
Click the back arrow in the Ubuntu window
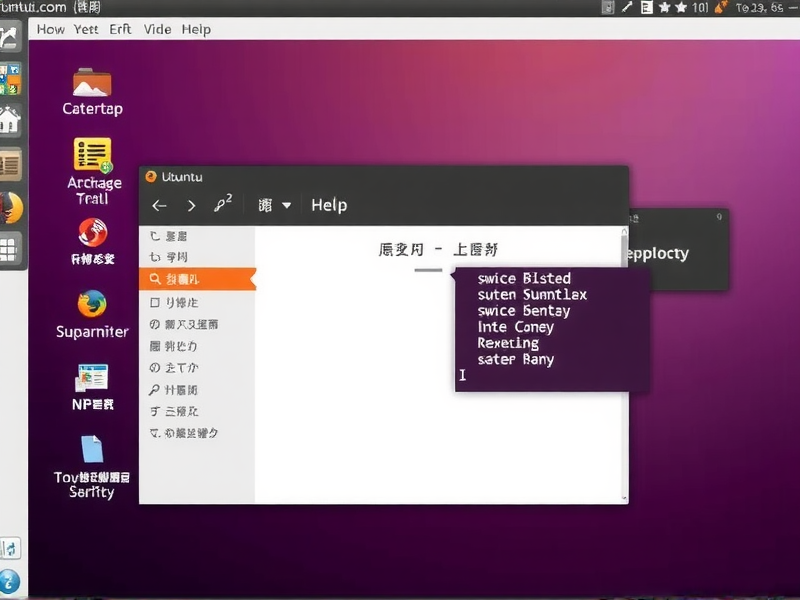158,204
